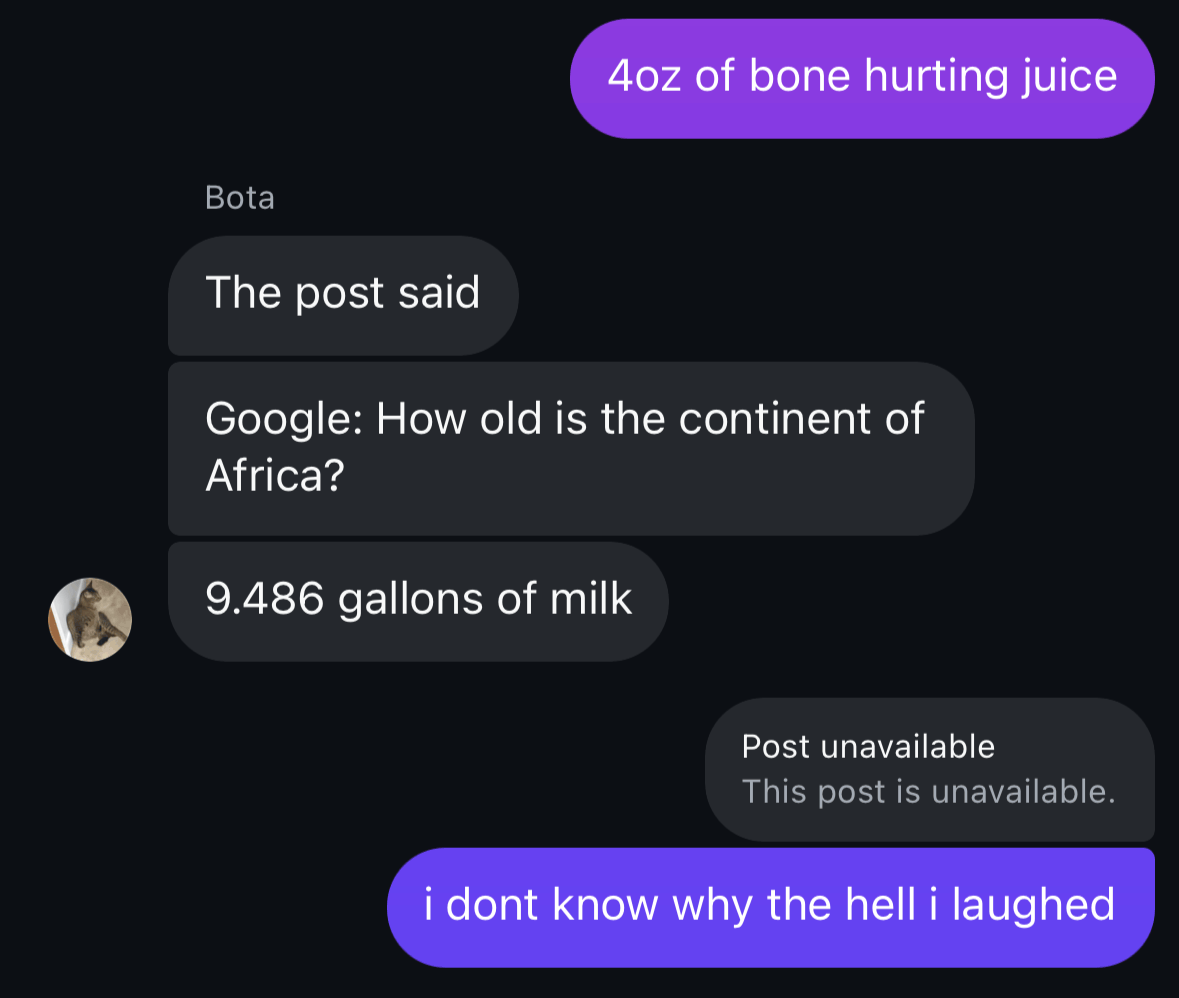Tap the "4oz of bone hurting juice" bubble
Image resolution: width=1179 pixels, height=998 pixels.
pyautogui.click(x=861, y=78)
